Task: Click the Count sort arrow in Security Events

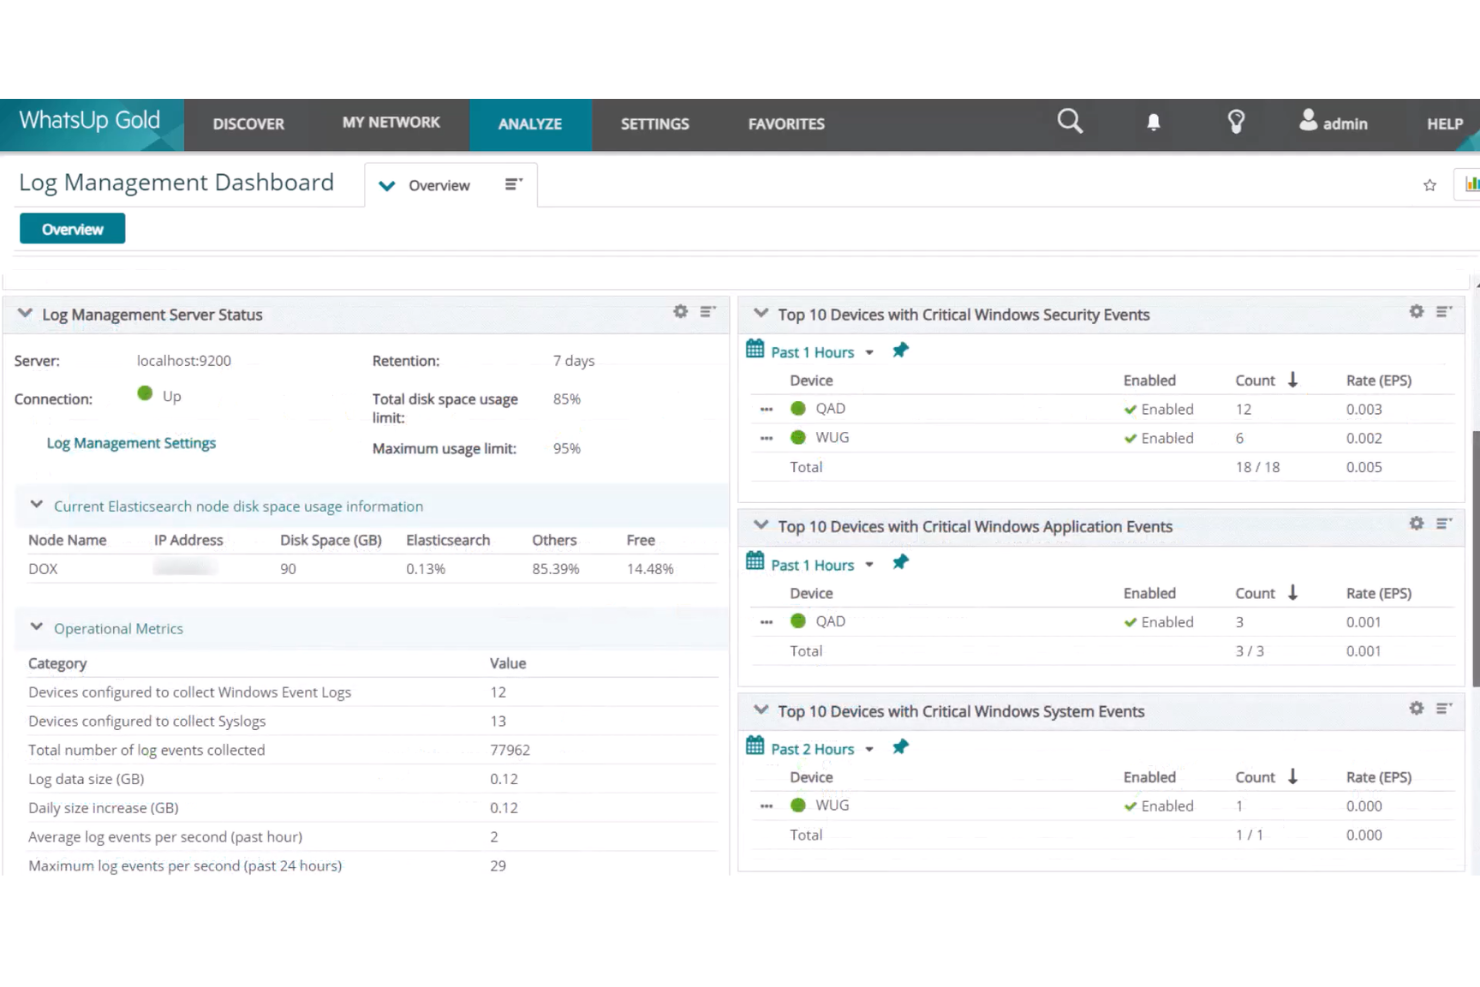Action: pos(1292,380)
